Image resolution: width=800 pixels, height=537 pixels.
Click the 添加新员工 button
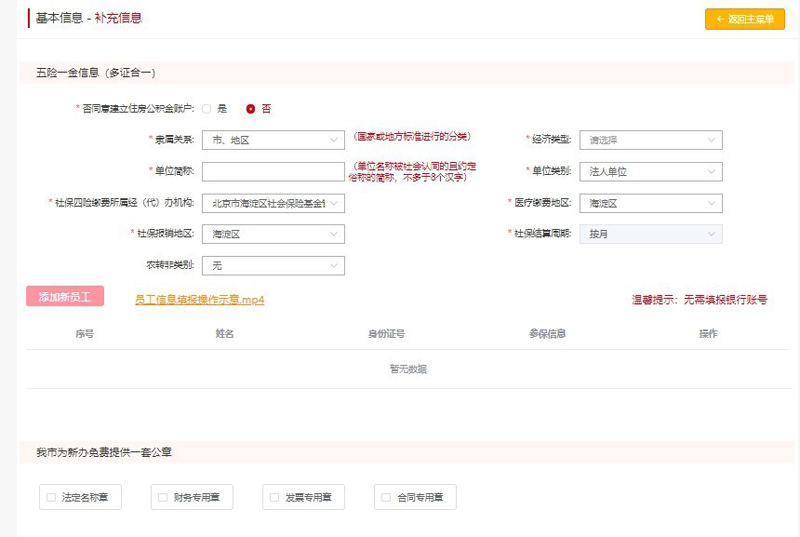(65, 297)
